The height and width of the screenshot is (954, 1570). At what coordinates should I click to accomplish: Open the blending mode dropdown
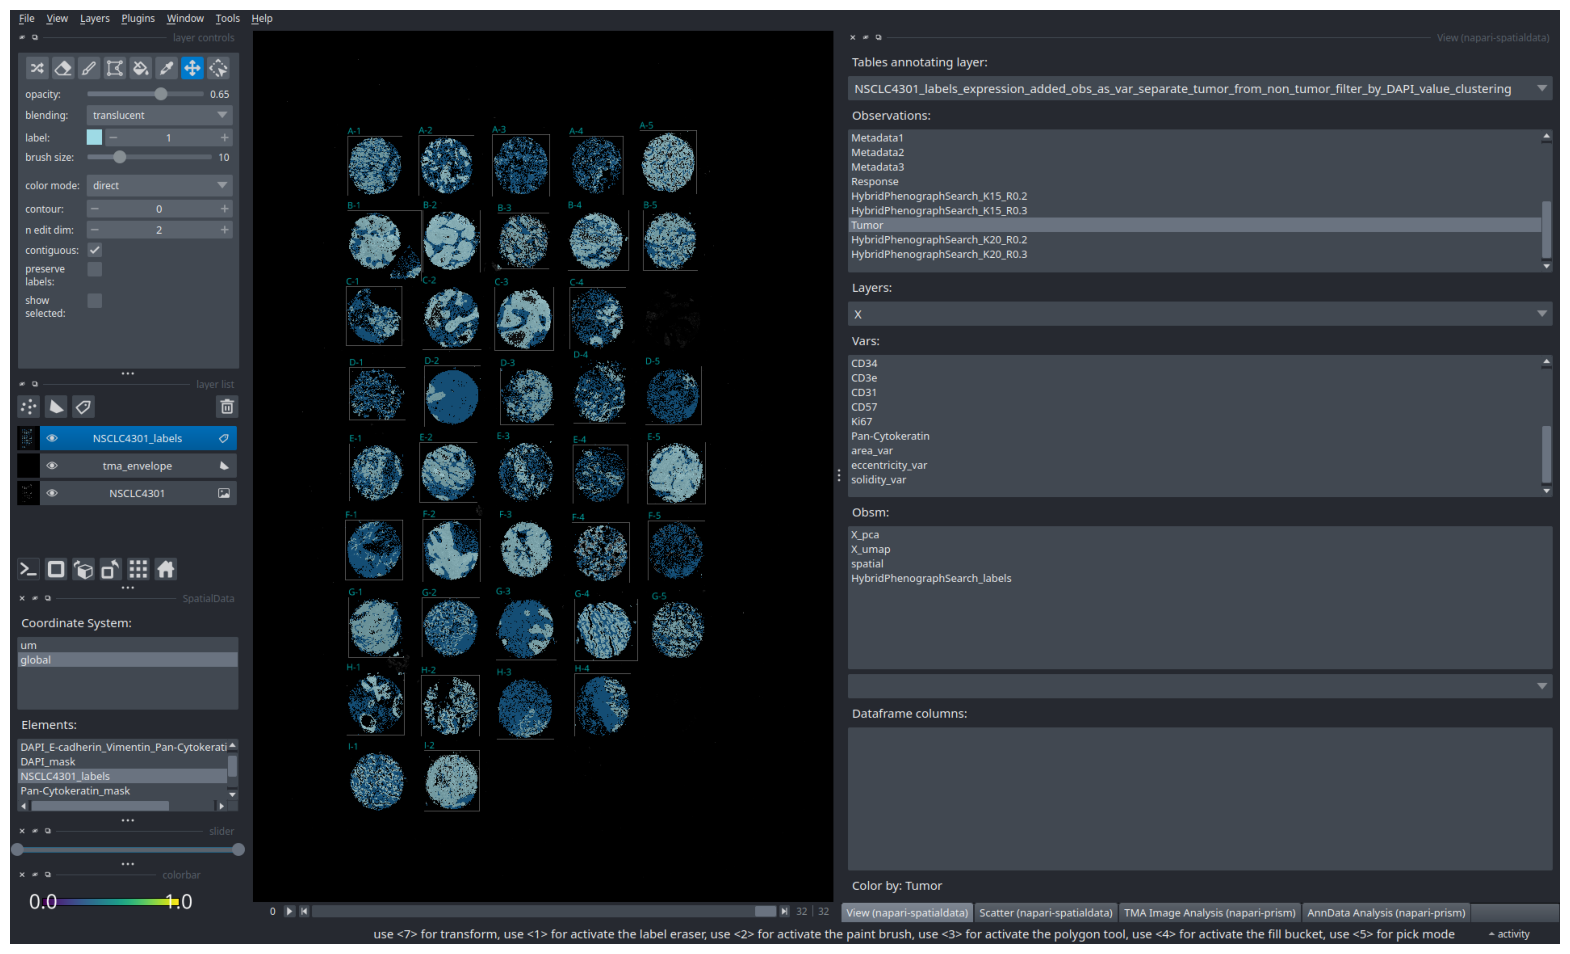(x=160, y=115)
